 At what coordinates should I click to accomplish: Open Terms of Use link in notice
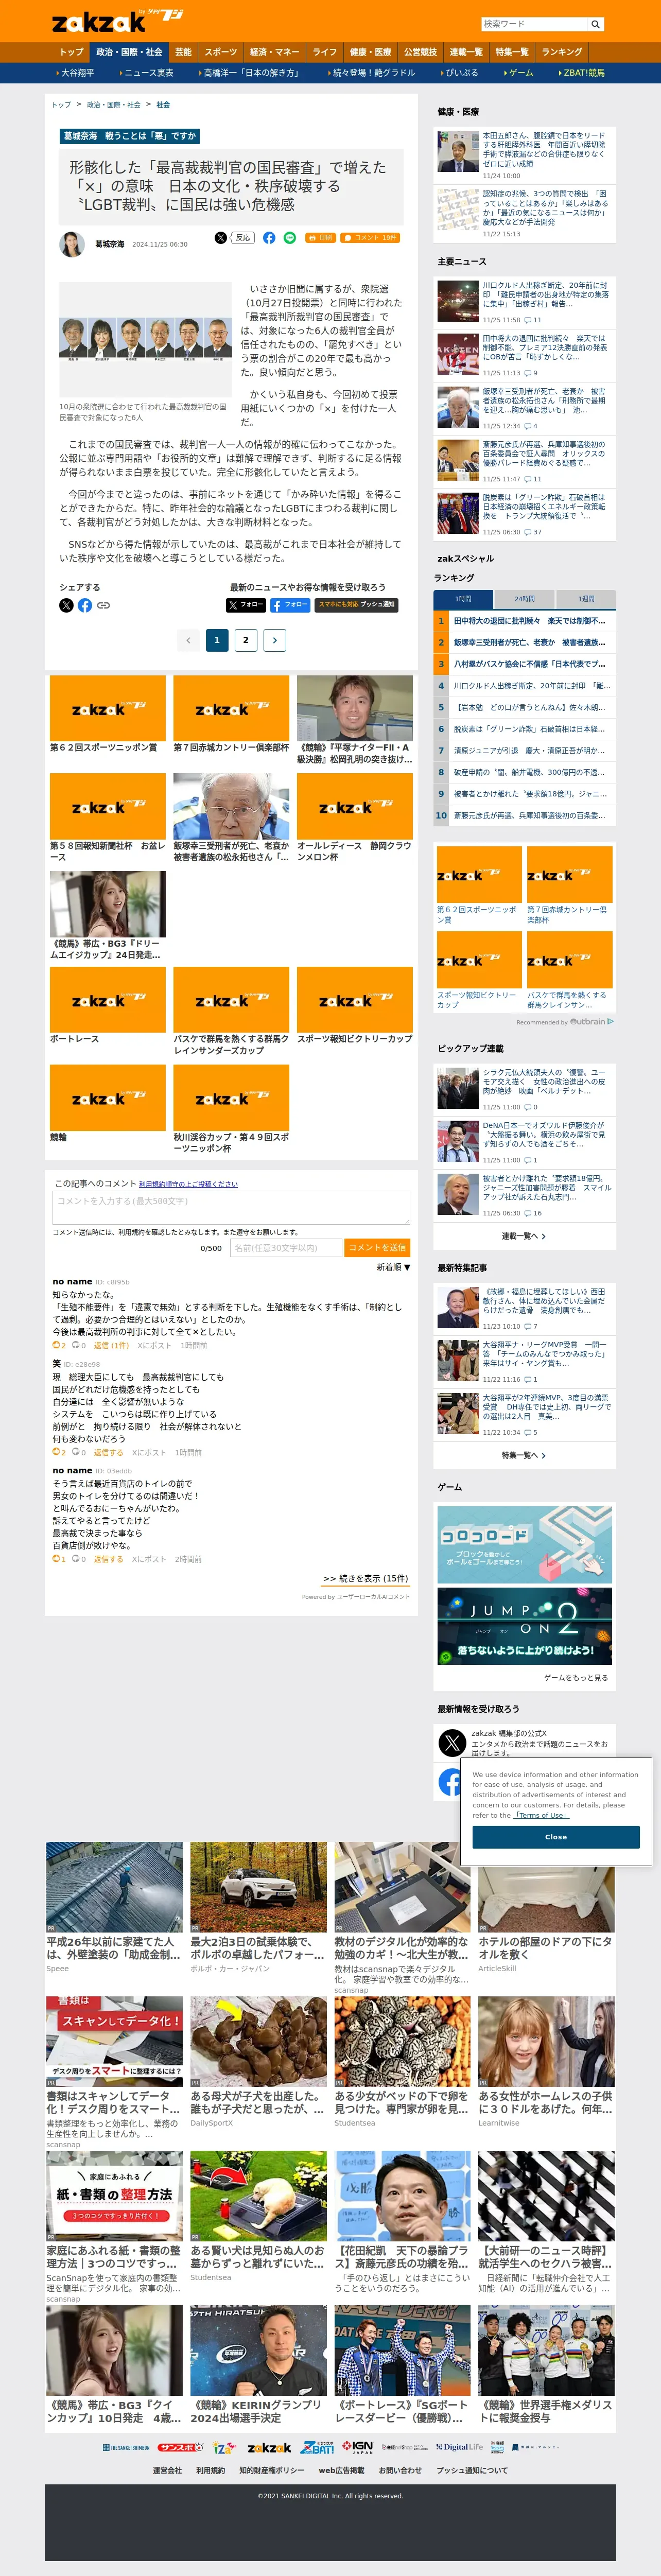point(542,1815)
